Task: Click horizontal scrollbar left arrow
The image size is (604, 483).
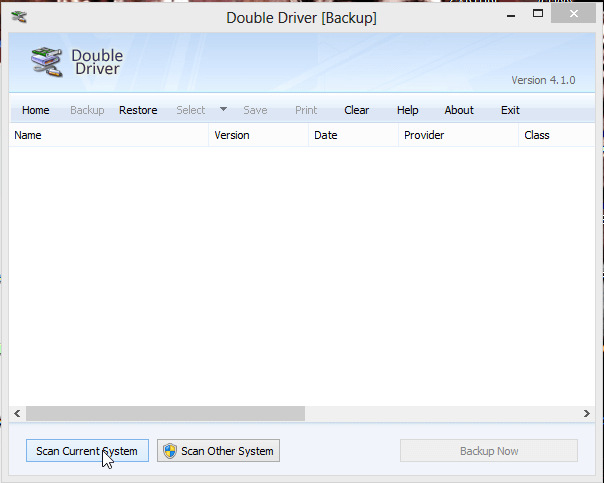Action: 17,414
